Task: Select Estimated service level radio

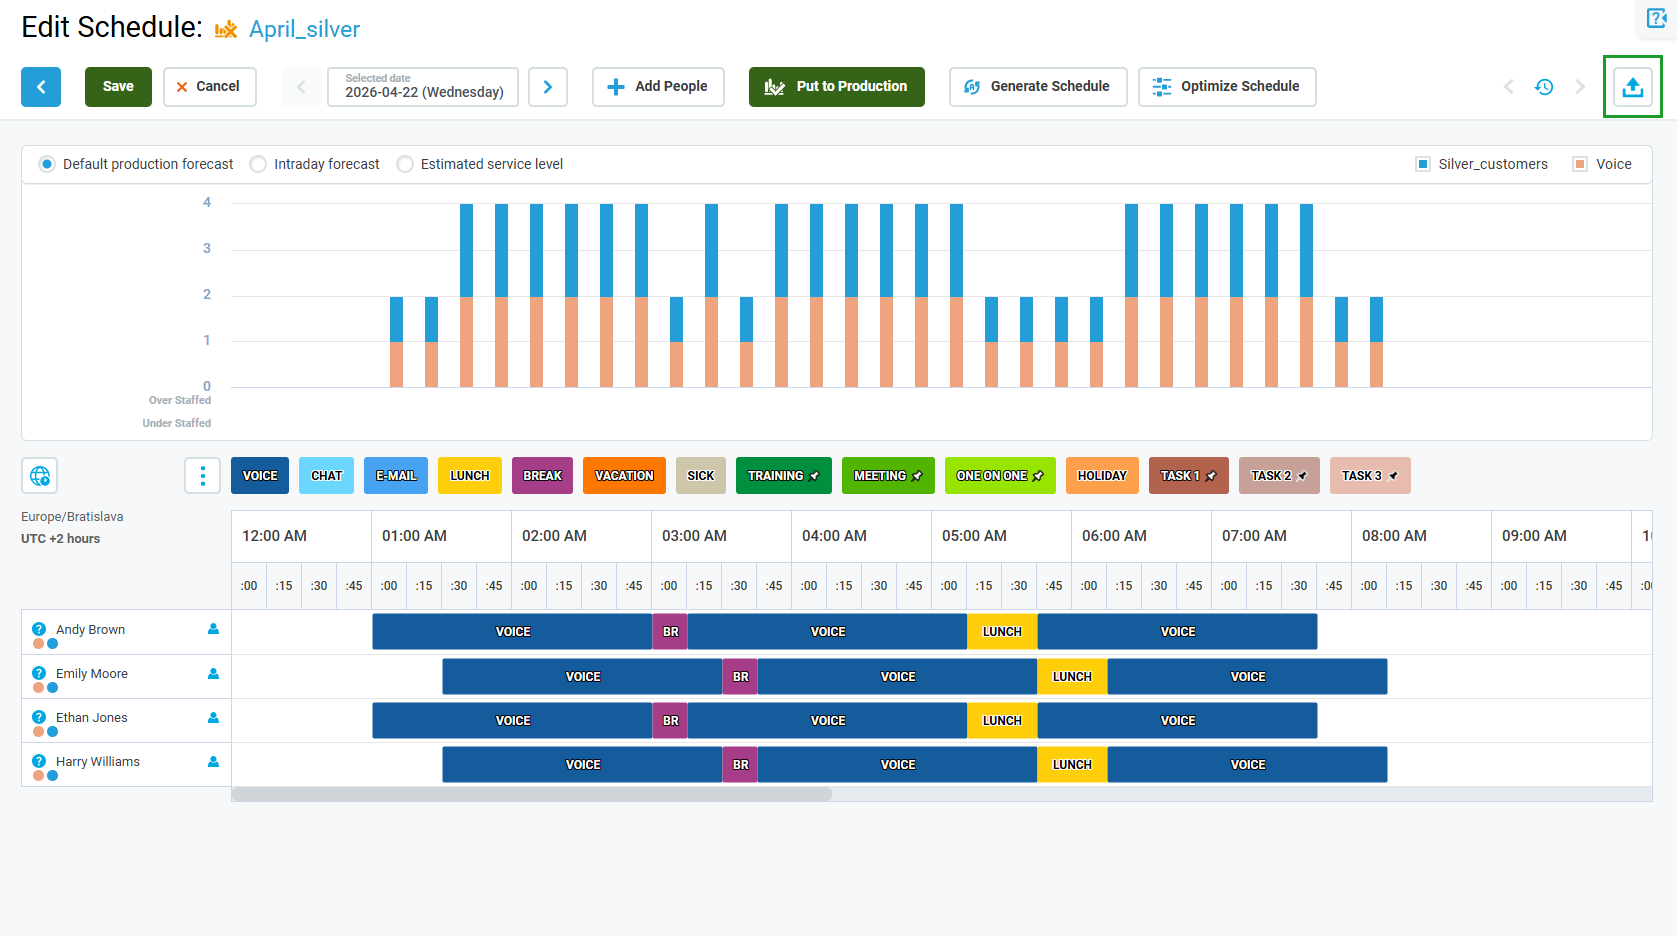Action: [405, 164]
